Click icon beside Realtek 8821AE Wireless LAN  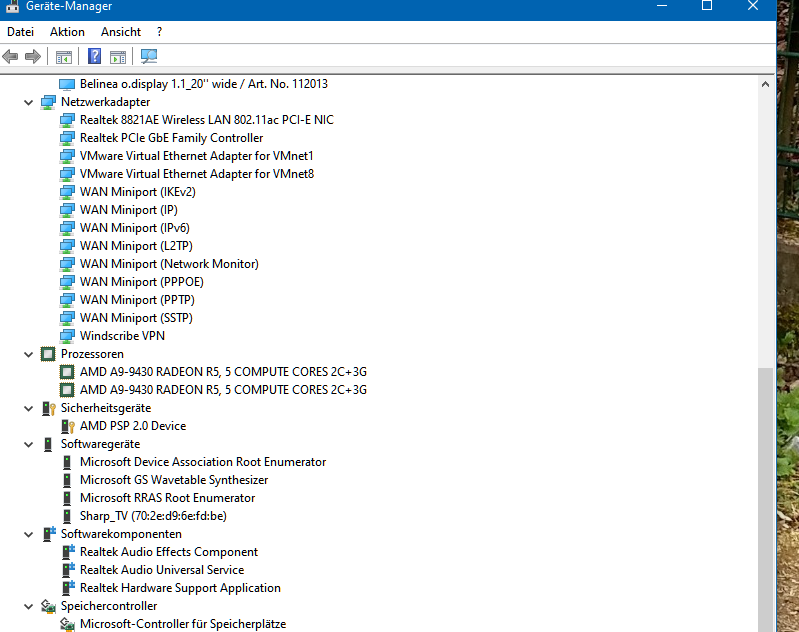pos(67,120)
